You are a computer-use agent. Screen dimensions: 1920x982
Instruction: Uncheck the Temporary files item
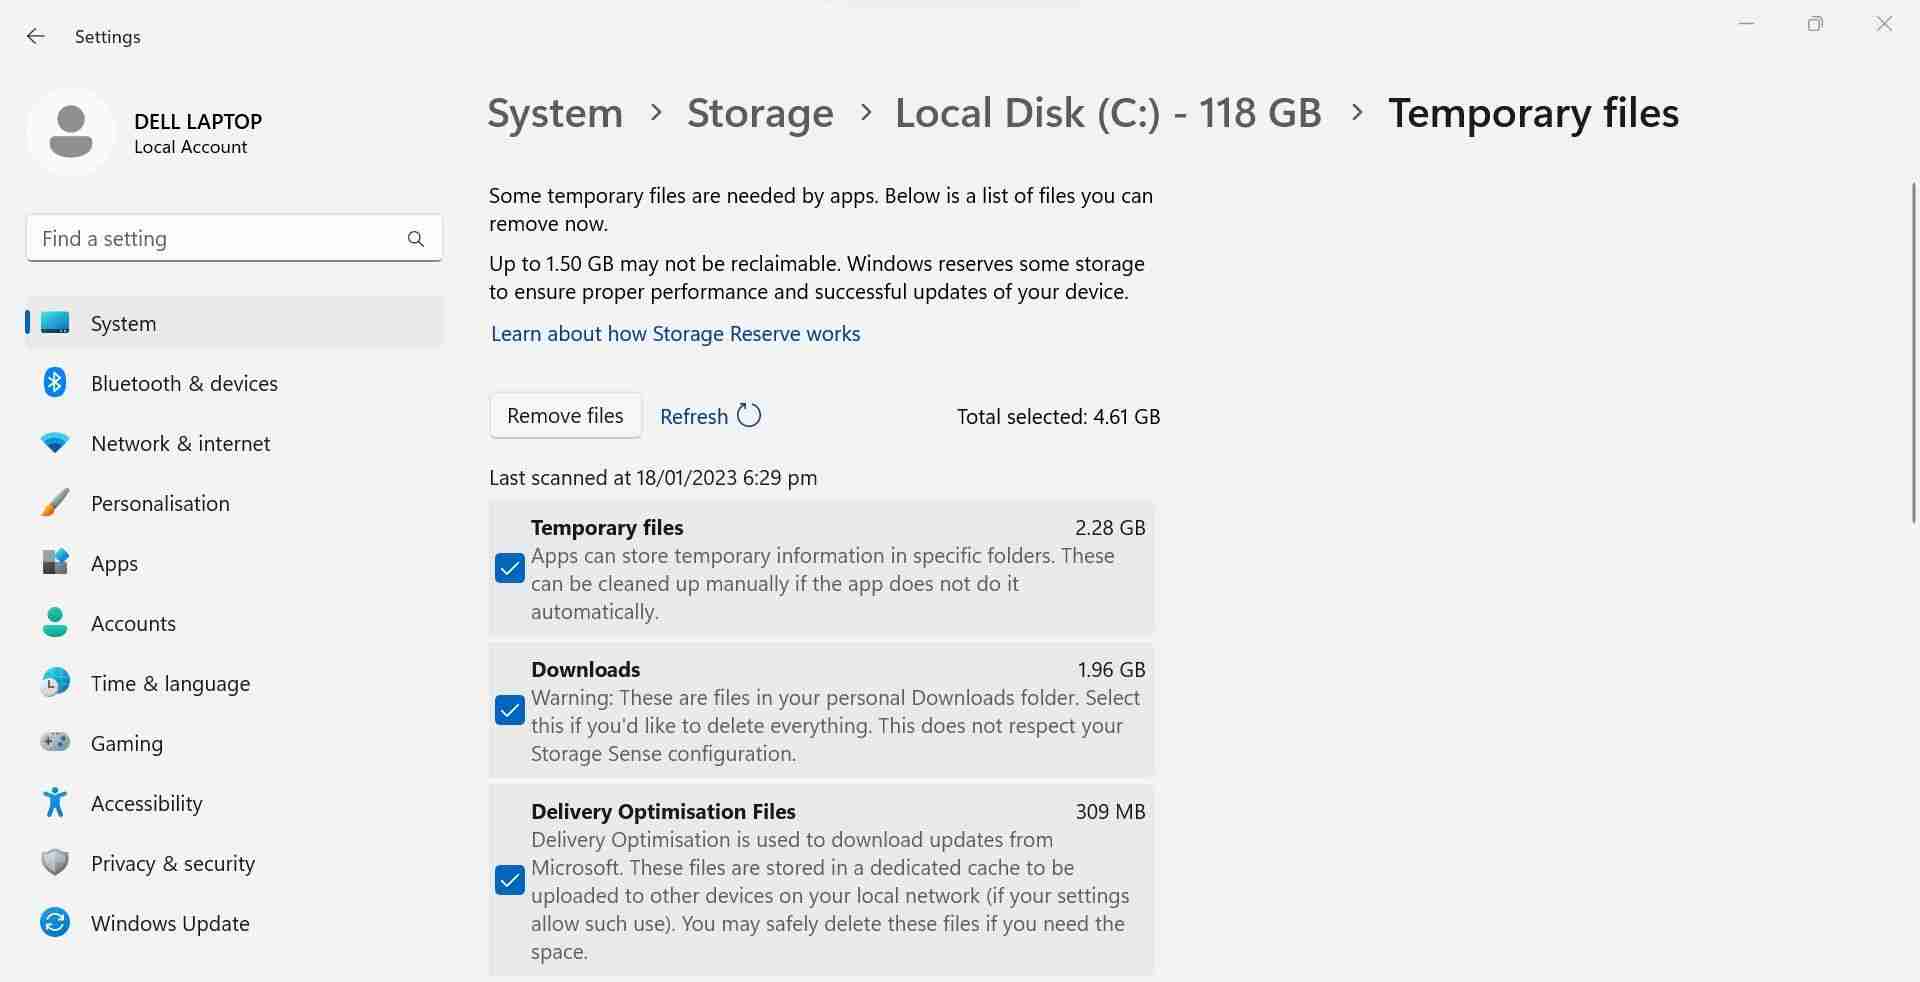point(509,568)
